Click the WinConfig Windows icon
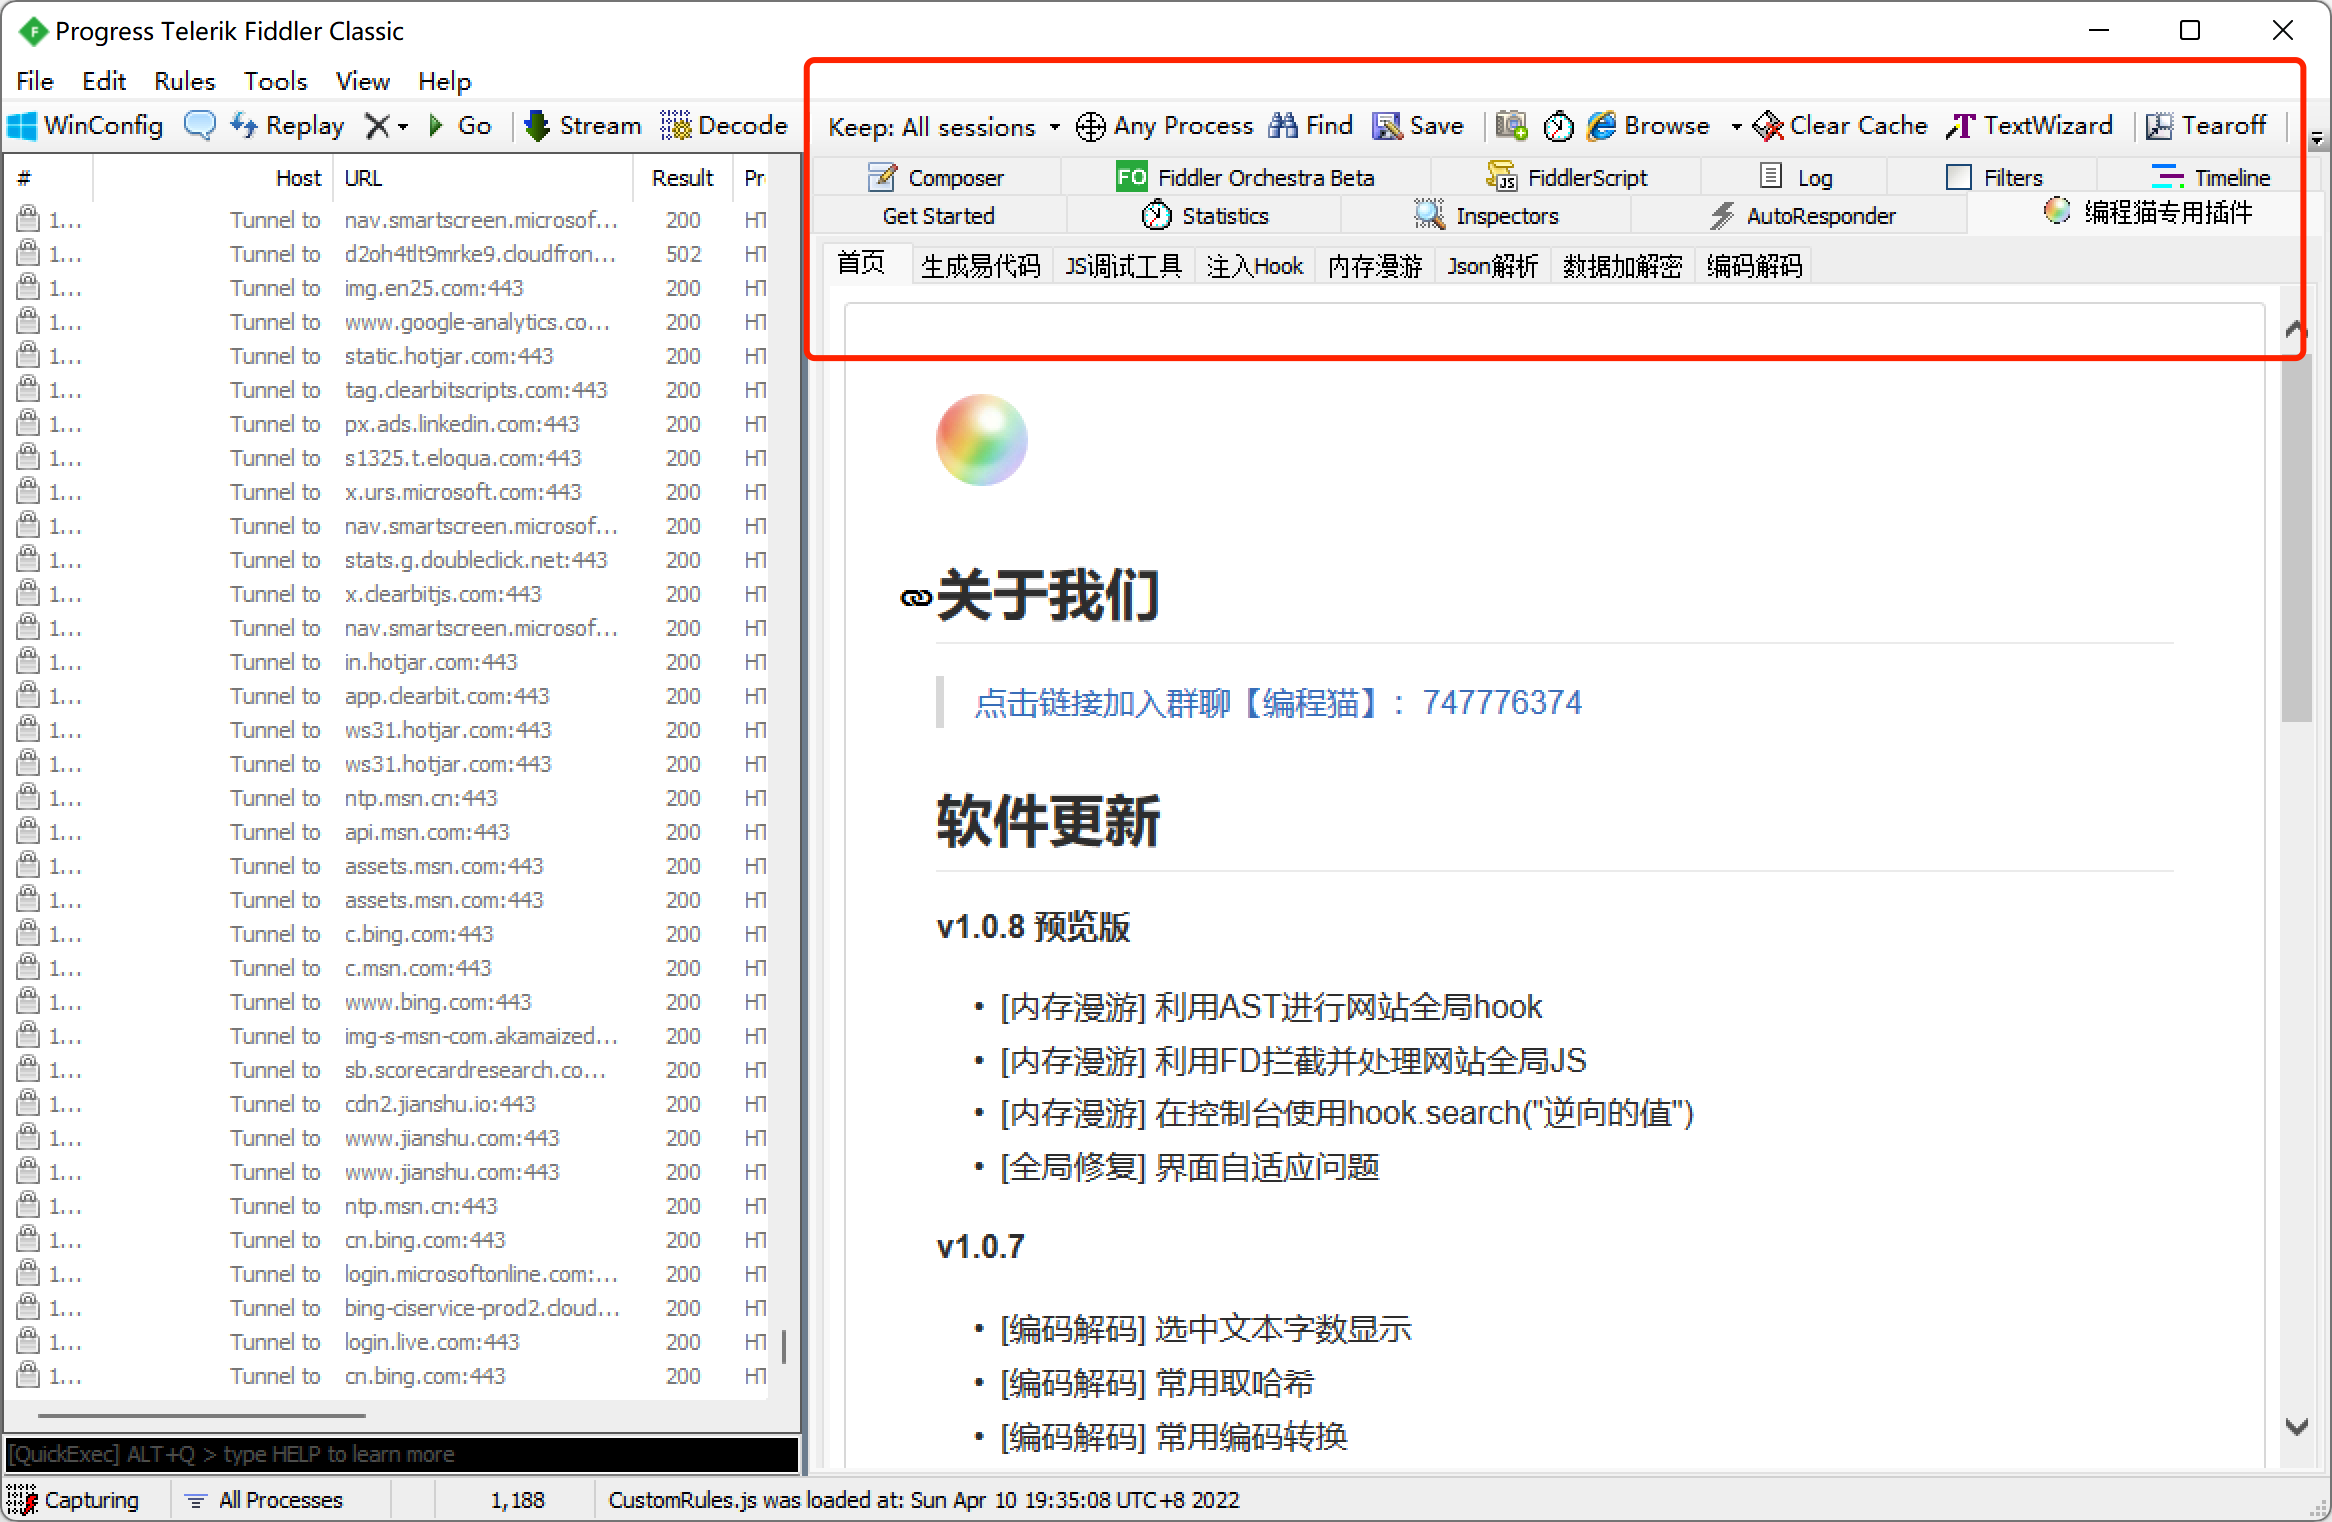Viewport: 2332px width, 1522px height. 22,126
